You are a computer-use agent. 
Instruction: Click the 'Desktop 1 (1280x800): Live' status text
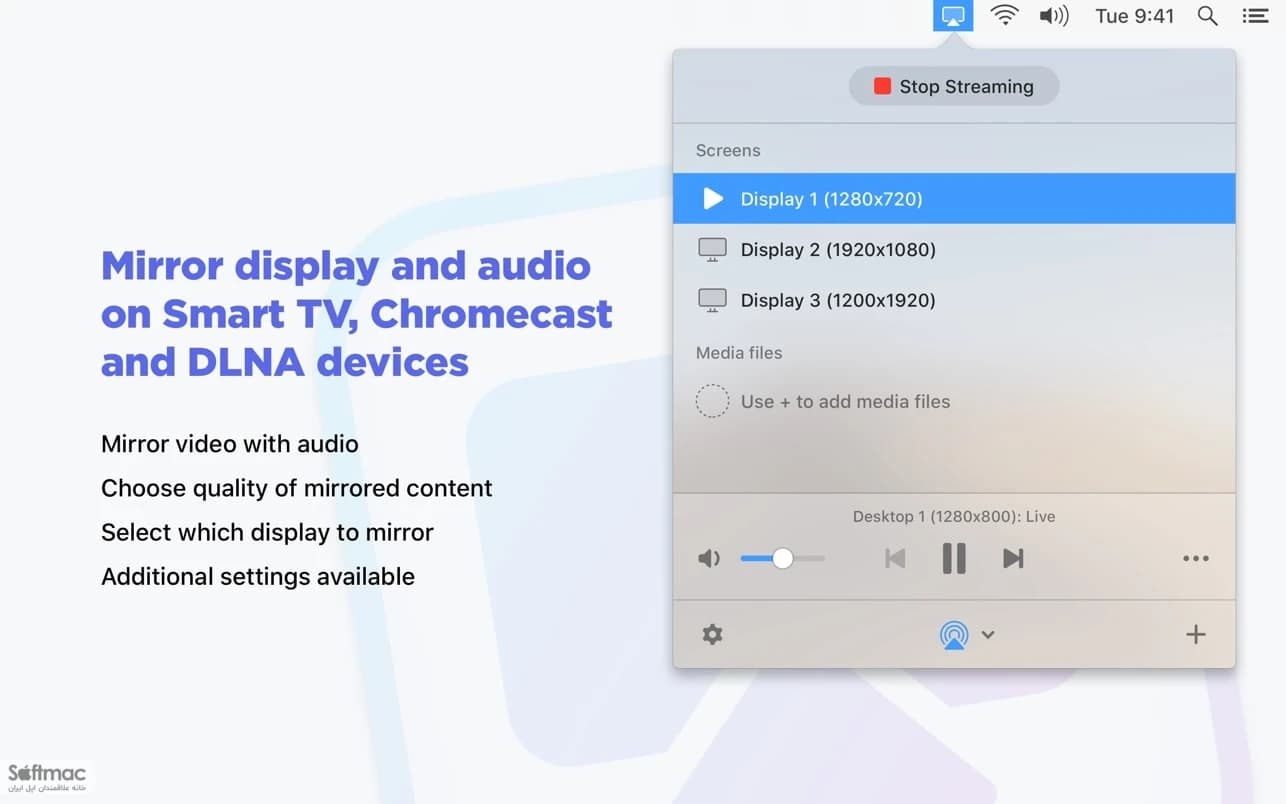click(x=954, y=517)
